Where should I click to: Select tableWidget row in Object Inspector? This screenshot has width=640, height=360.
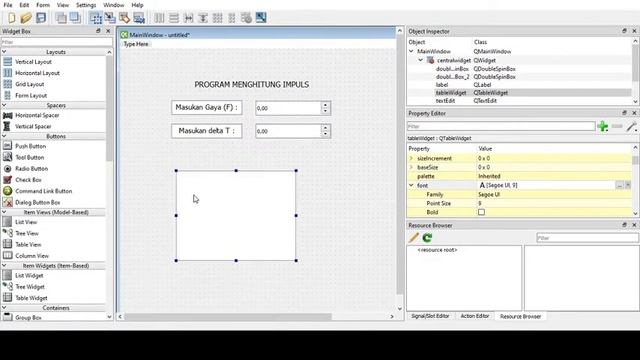coord(519,93)
